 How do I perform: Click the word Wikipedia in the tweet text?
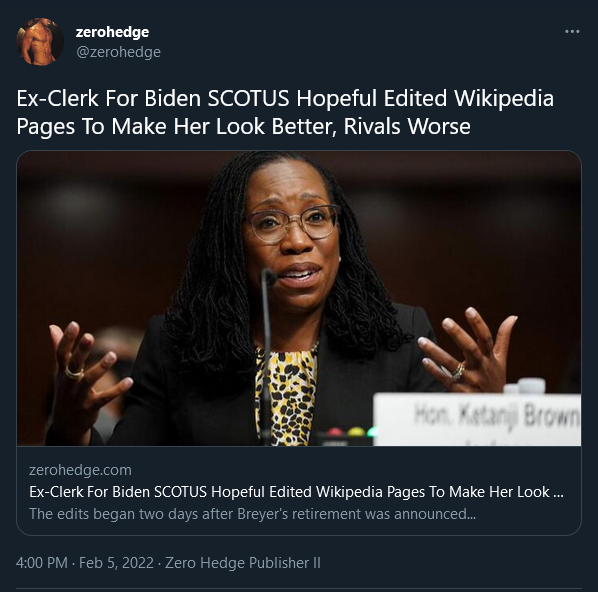coord(504,98)
